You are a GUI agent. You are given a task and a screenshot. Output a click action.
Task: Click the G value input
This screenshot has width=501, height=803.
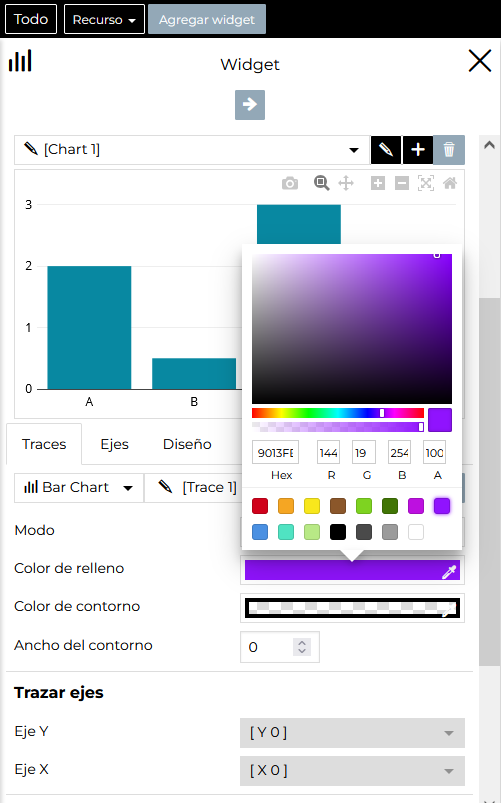[x=364, y=453]
